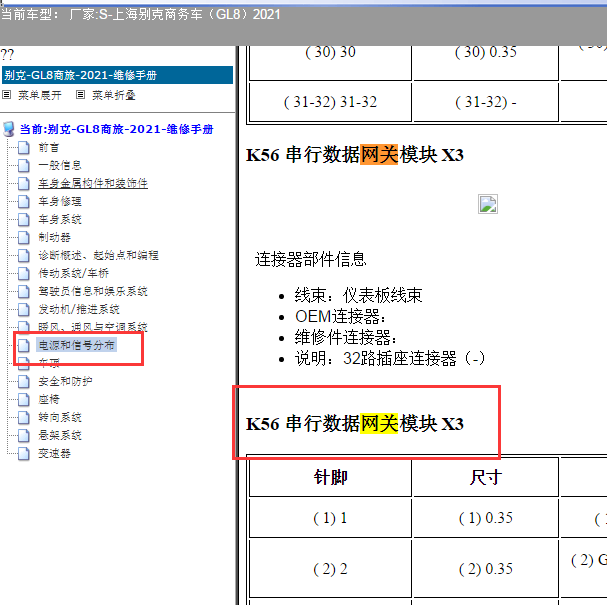607x605 pixels.
Task: Open 暖风、通风与空调系统 chapter
Action: coord(93,327)
